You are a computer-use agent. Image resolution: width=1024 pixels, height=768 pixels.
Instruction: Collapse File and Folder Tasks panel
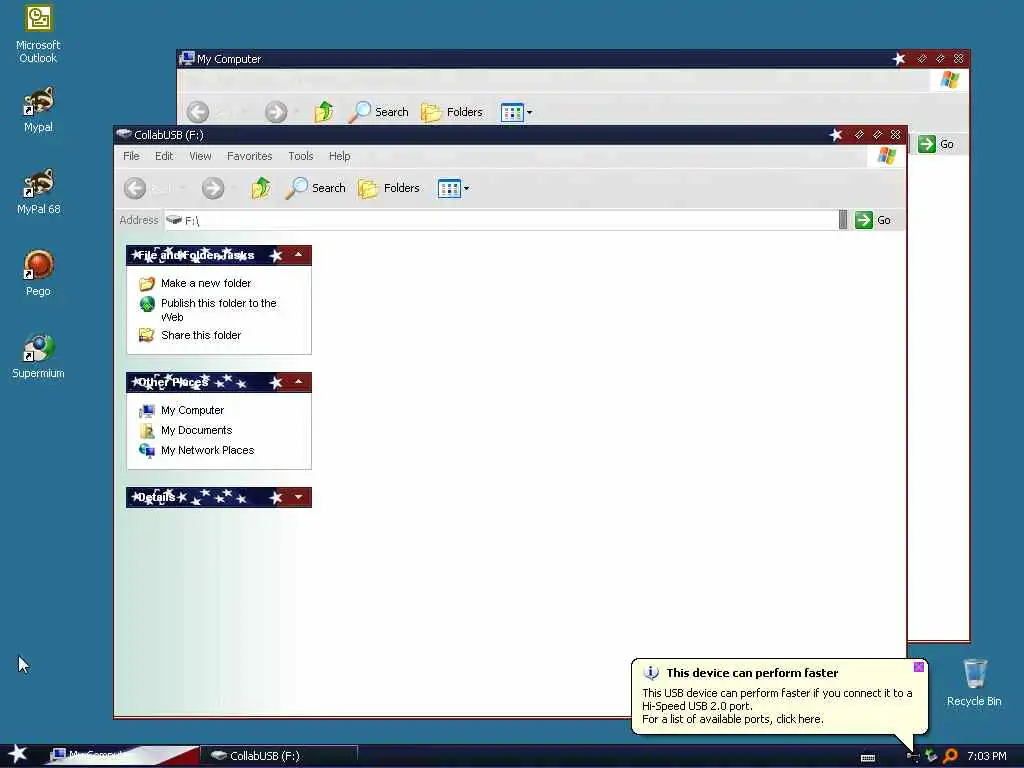pyautogui.click(x=298, y=255)
